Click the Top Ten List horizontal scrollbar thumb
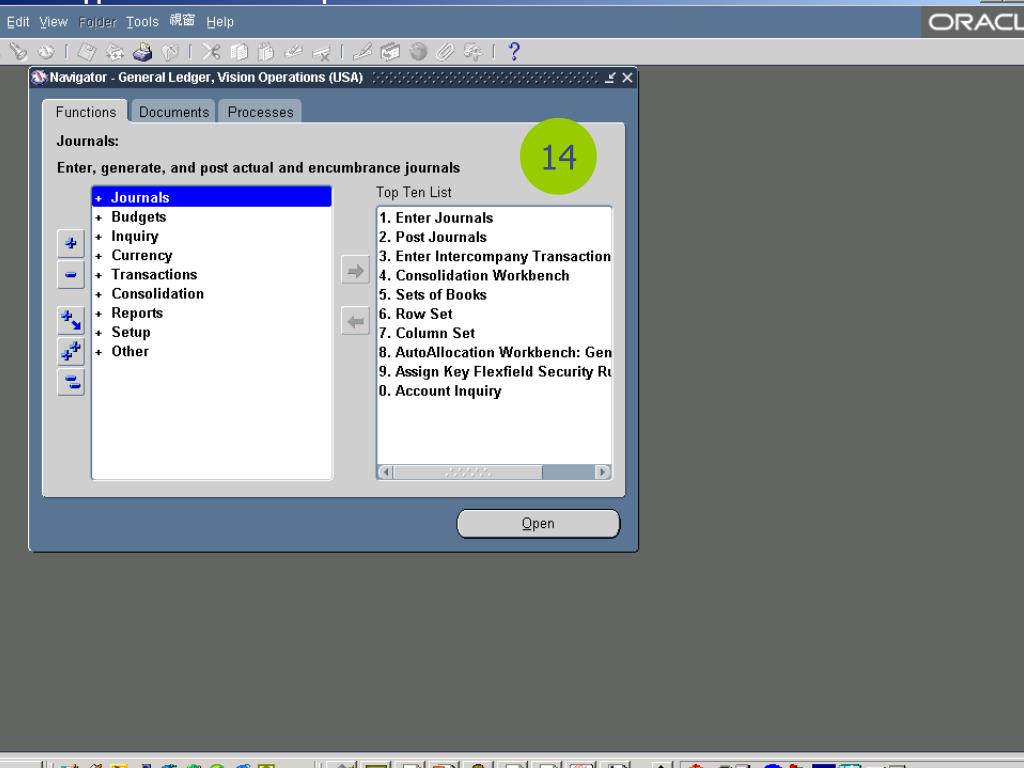Screen dimensions: 1024x768 pos(468,472)
